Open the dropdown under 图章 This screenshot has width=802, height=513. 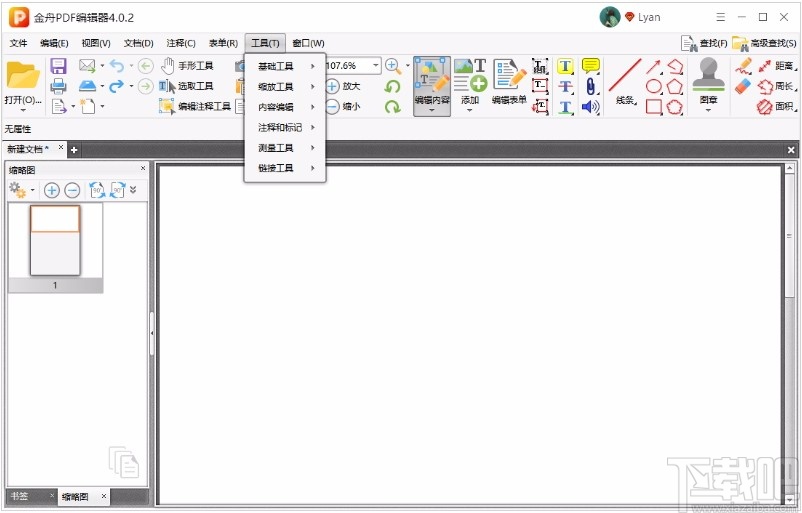point(708,109)
